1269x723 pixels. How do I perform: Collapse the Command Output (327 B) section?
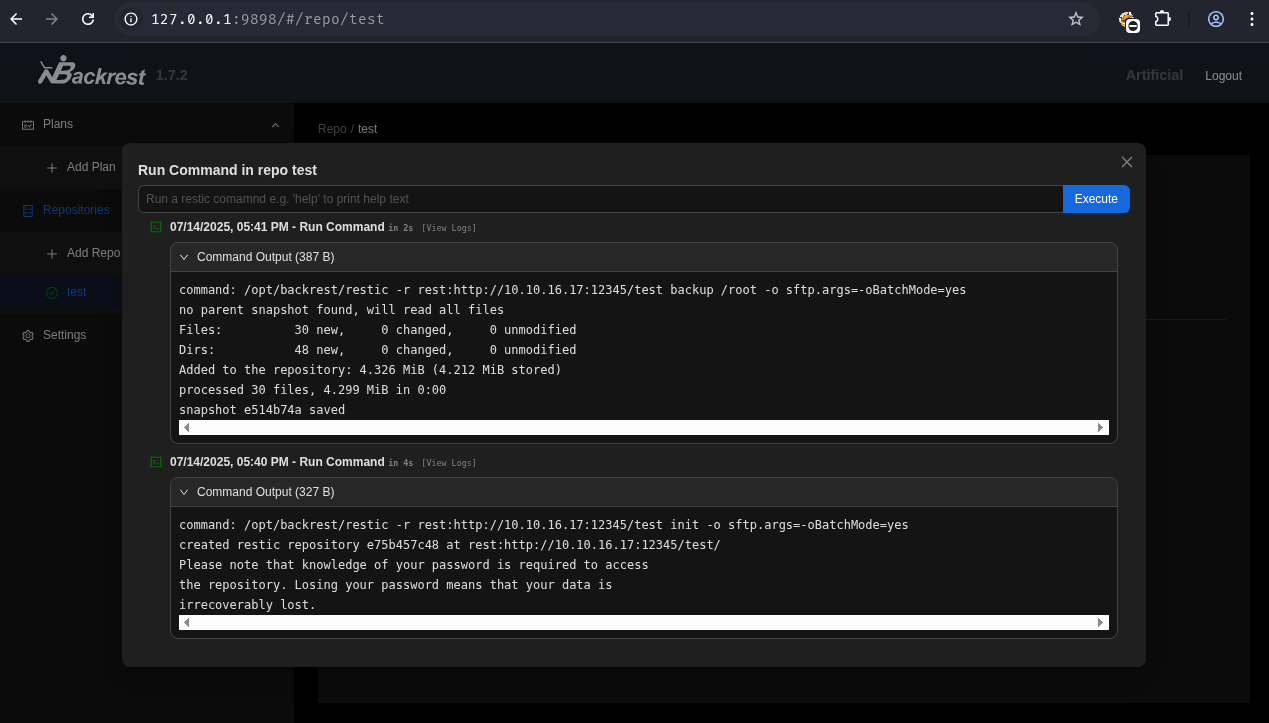pos(184,492)
